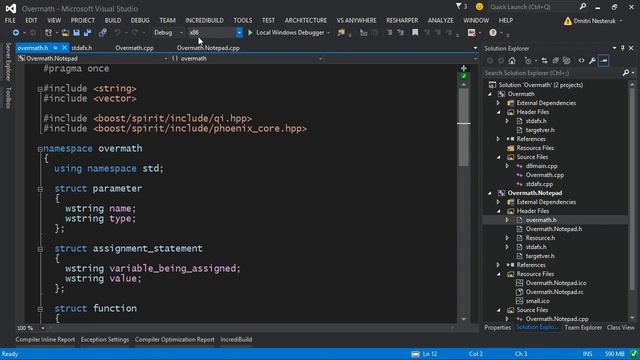Click the editor vertical scrollbar thumb
This screenshot has height=360, width=640.
(x=464, y=127)
